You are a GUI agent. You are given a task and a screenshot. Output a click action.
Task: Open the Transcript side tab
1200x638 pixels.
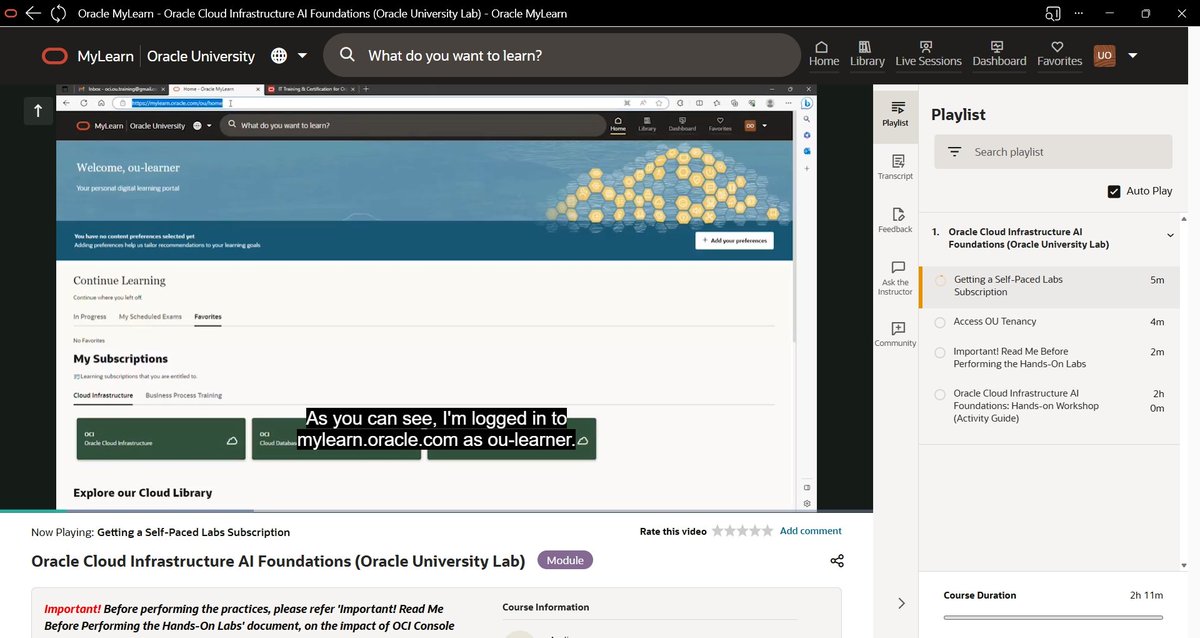[x=895, y=167]
